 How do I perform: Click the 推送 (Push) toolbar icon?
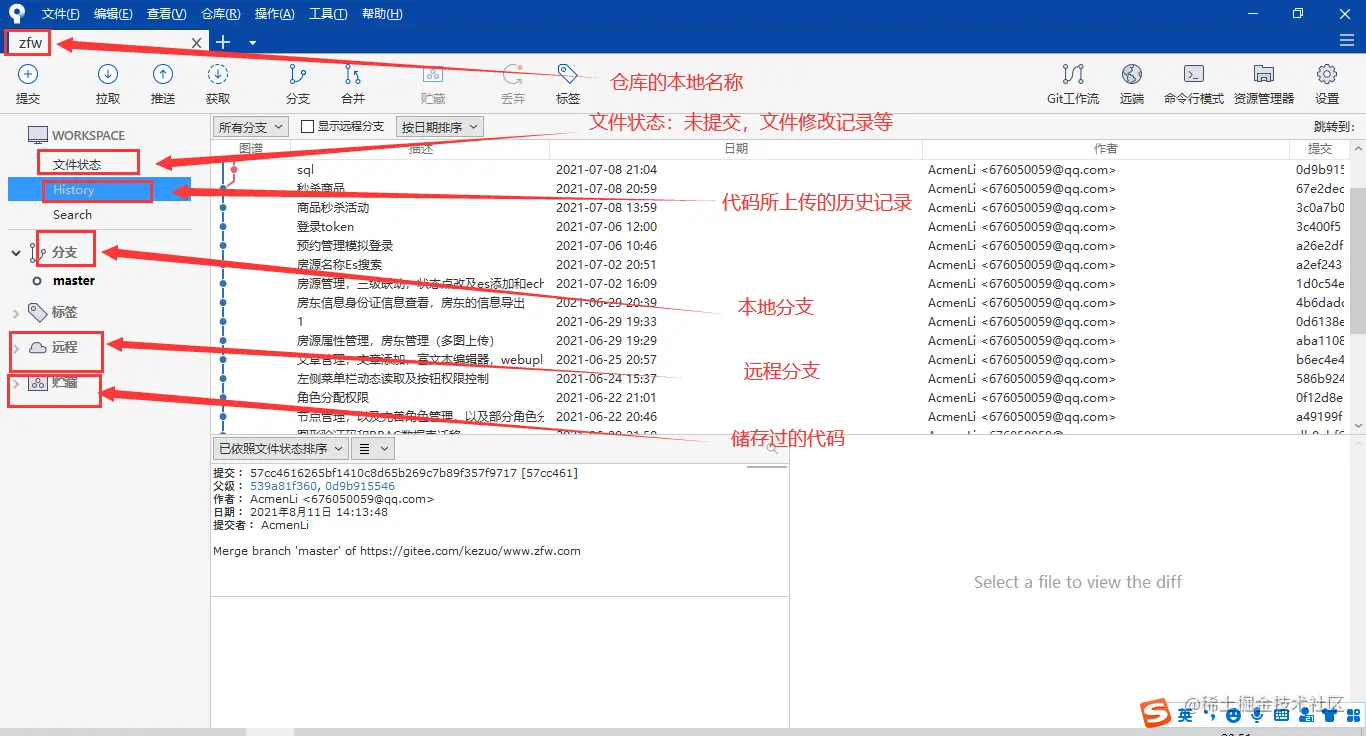pos(163,74)
